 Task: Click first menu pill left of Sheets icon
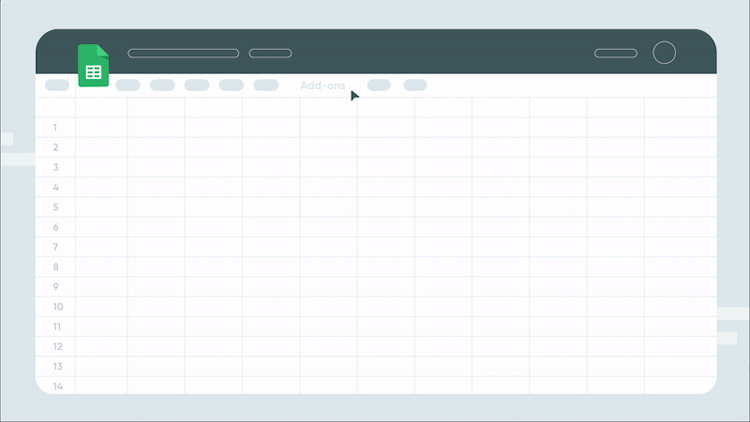point(57,85)
